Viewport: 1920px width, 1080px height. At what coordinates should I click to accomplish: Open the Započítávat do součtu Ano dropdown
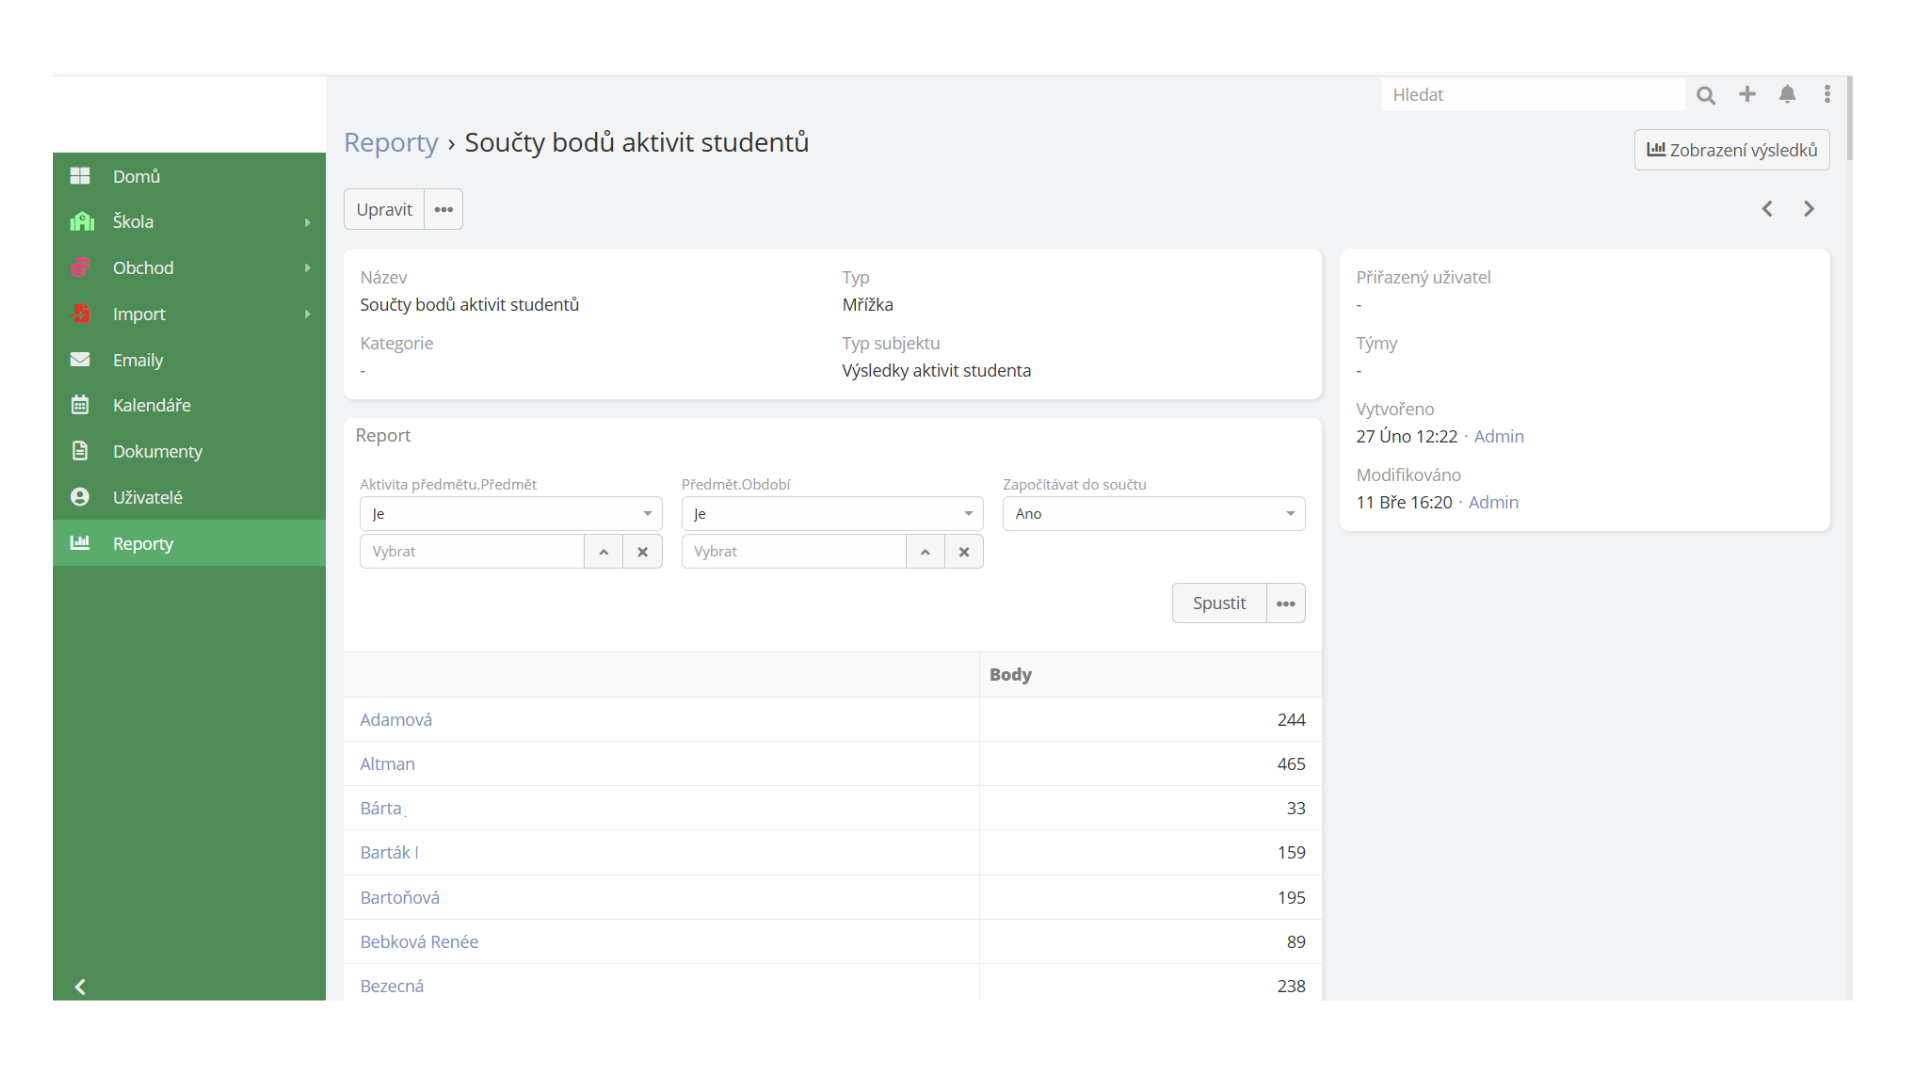(x=1153, y=514)
